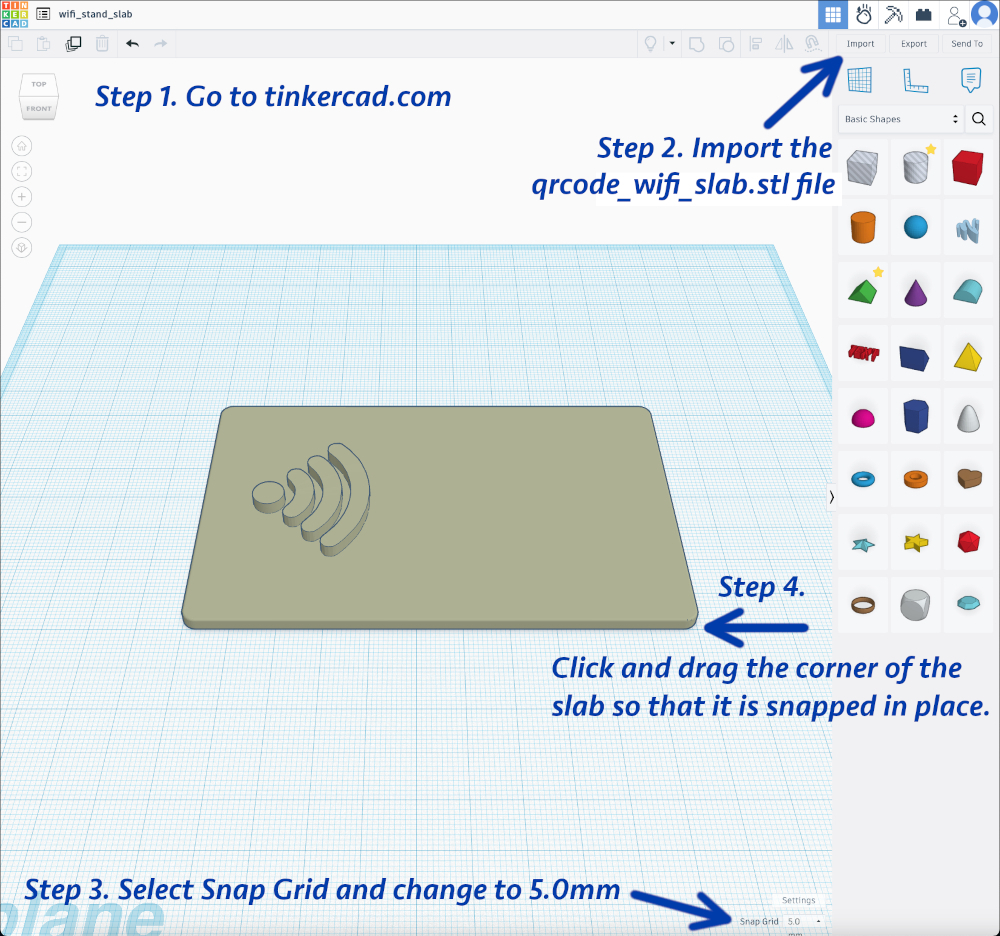Image resolution: width=1000 pixels, height=936 pixels.
Task: Switch to Sim Lab mode icon
Action: click(864, 15)
